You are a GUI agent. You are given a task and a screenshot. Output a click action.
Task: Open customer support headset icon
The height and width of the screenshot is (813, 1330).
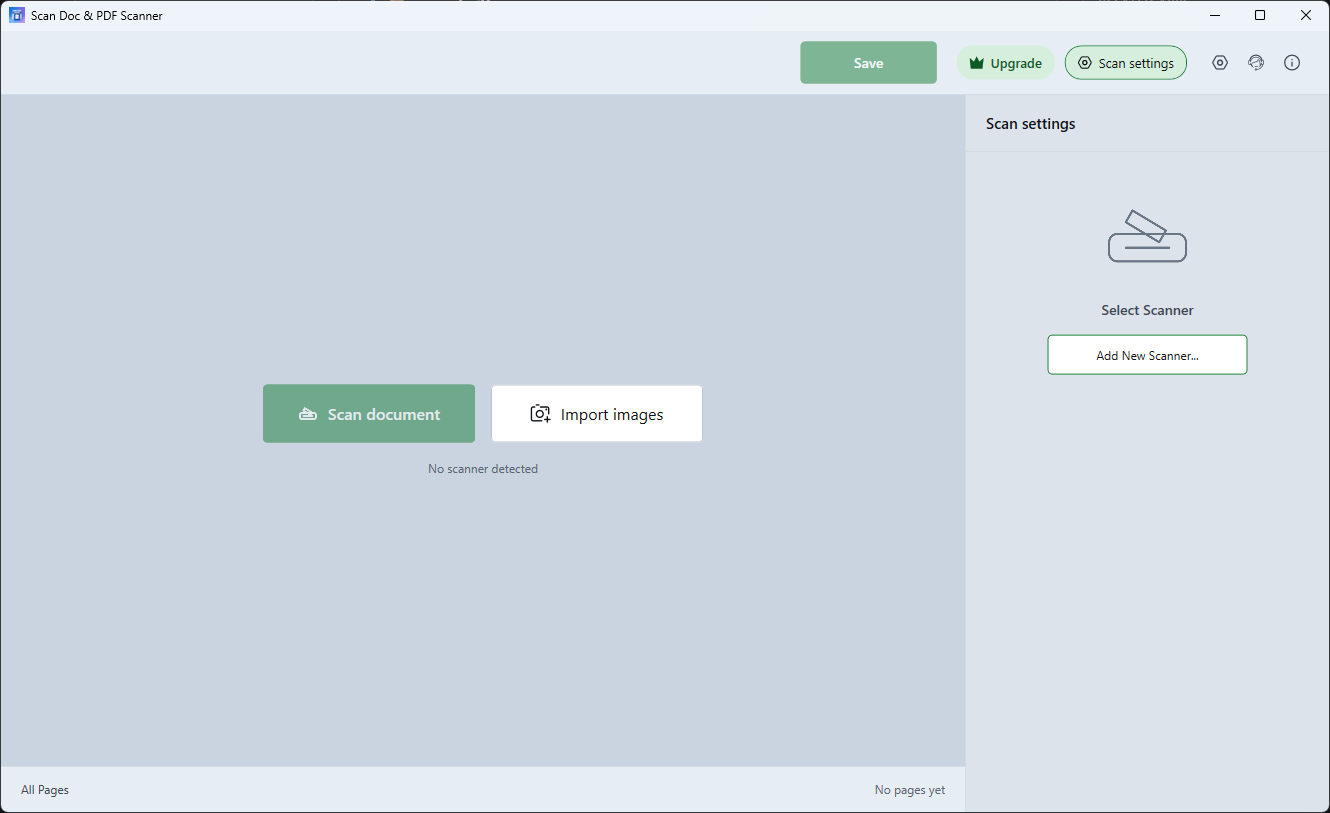(x=1256, y=63)
